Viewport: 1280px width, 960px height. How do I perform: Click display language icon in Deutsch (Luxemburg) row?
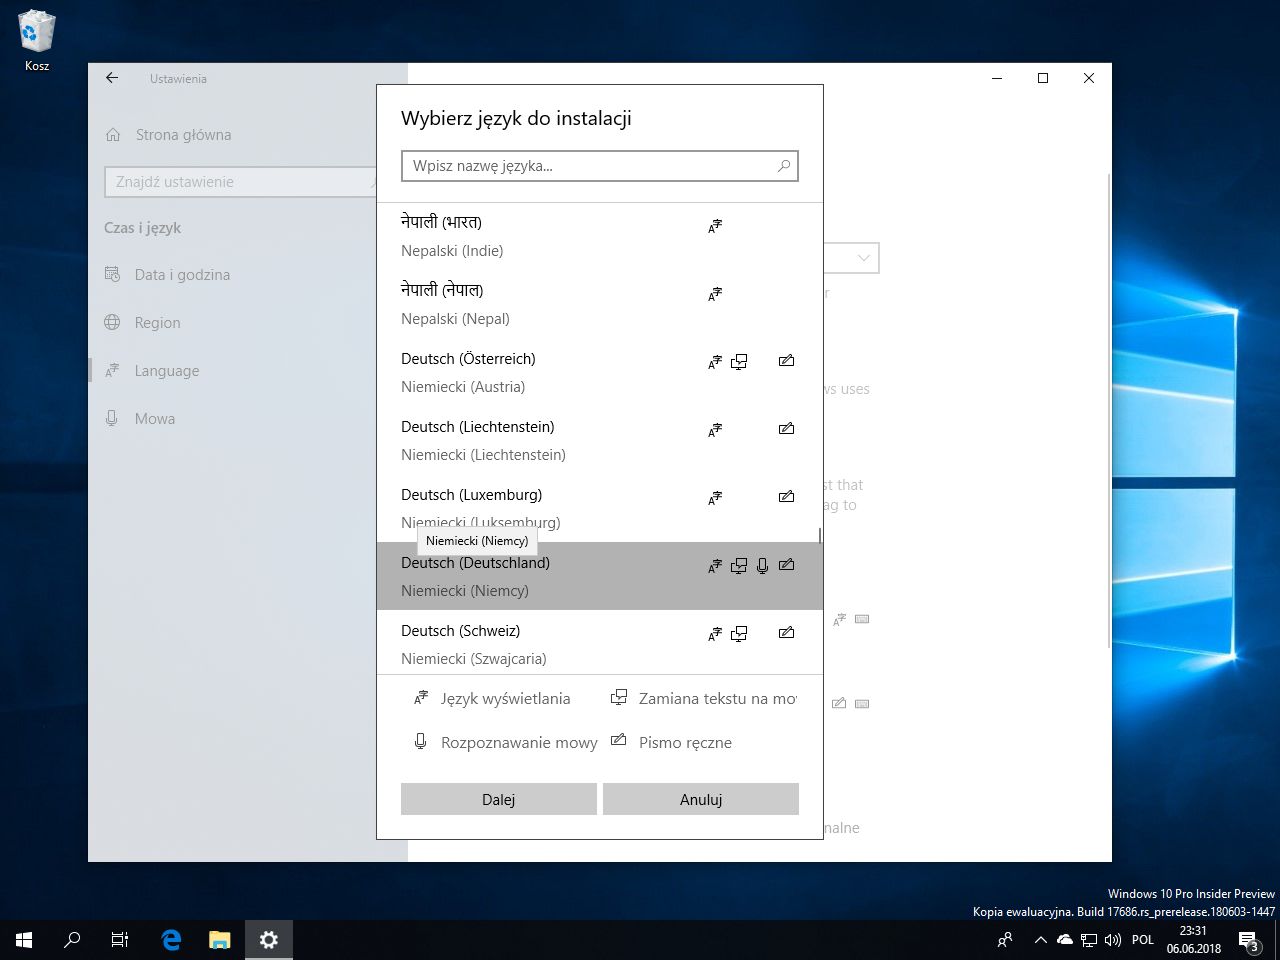tap(715, 498)
